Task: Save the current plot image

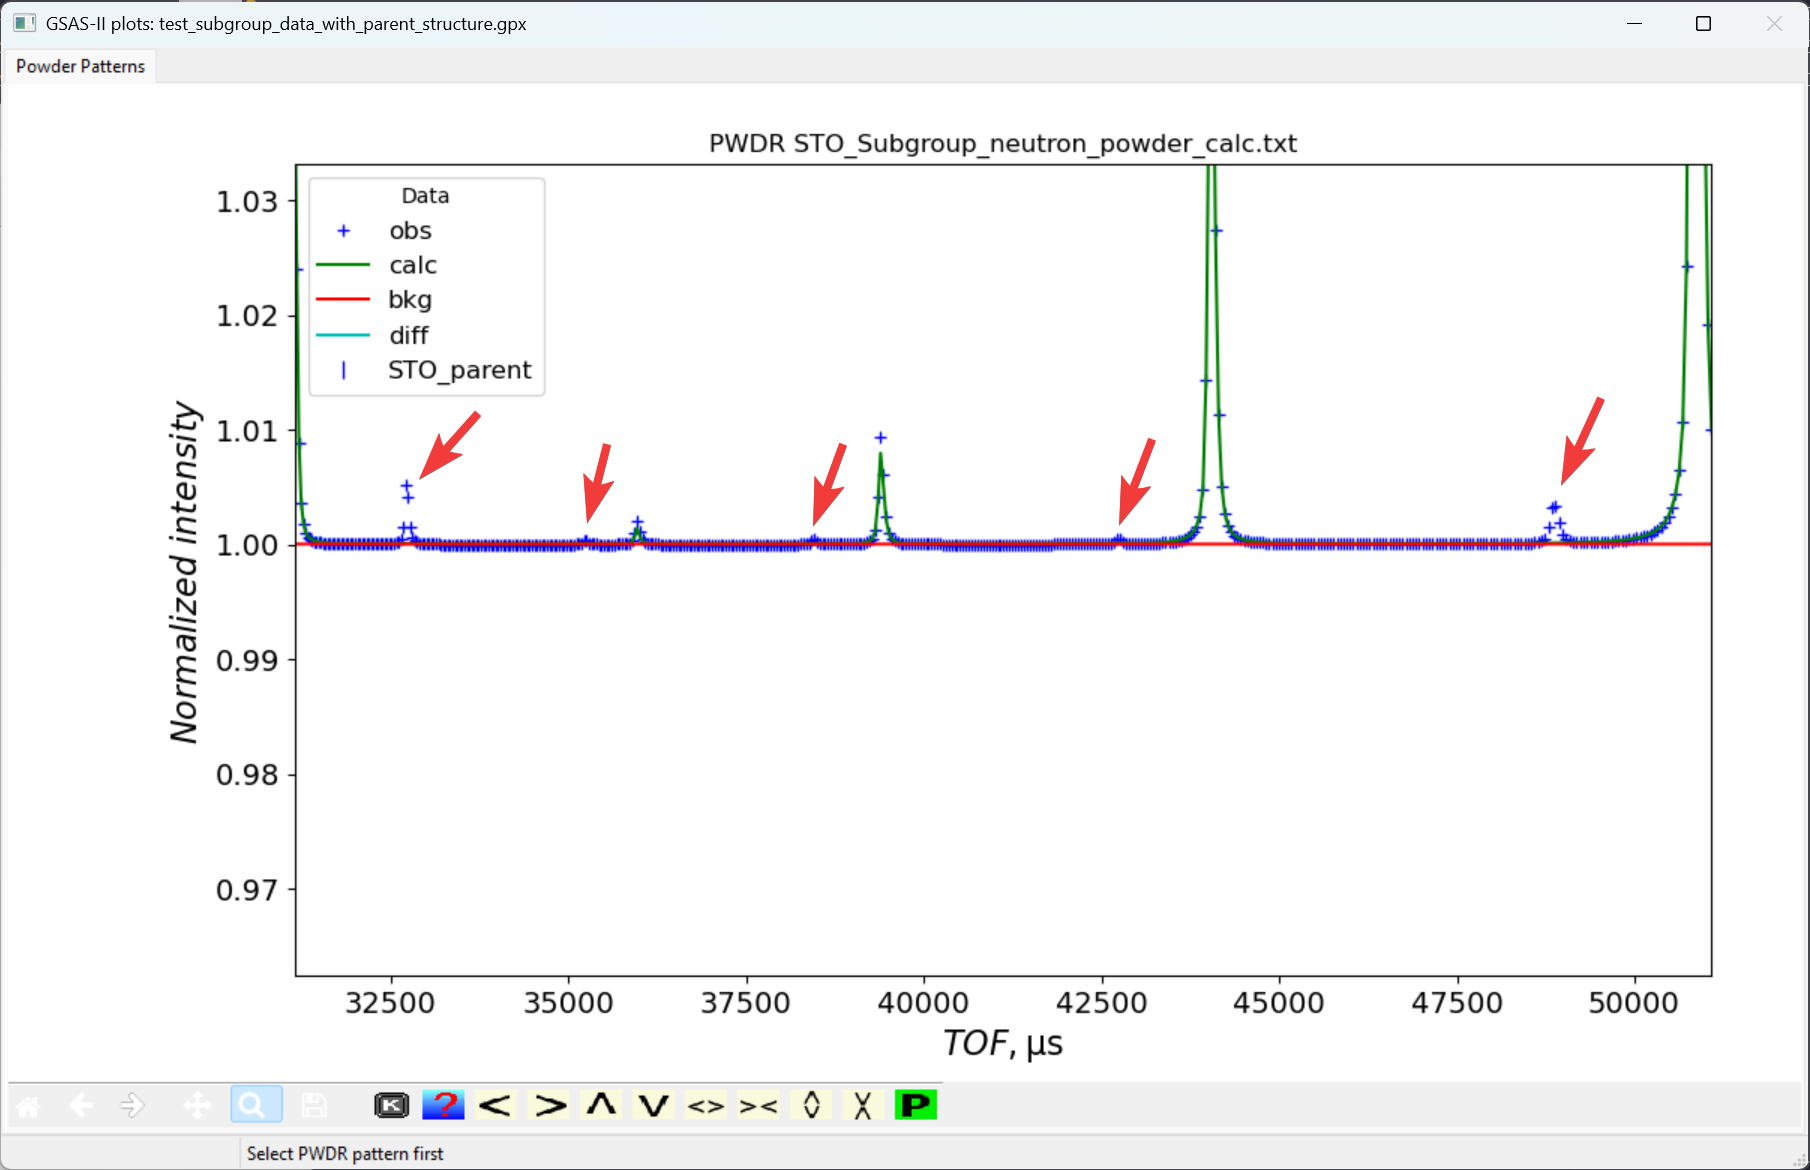Action: click(314, 1104)
